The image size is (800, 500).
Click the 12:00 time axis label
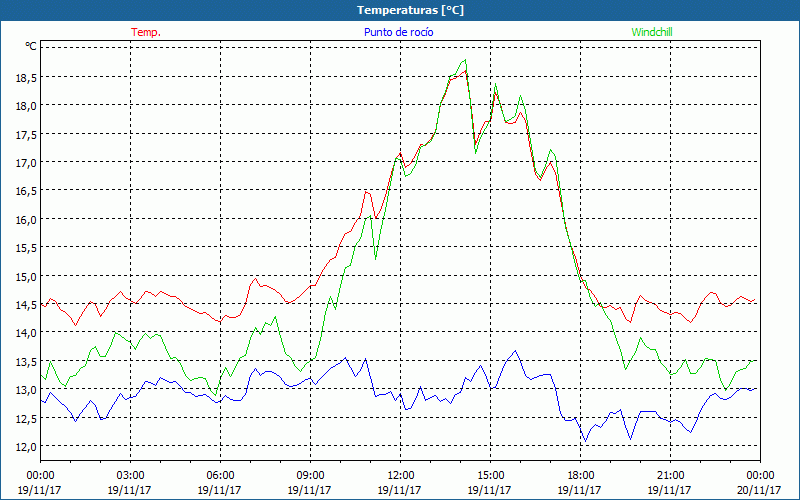click(x=400, y=475)
